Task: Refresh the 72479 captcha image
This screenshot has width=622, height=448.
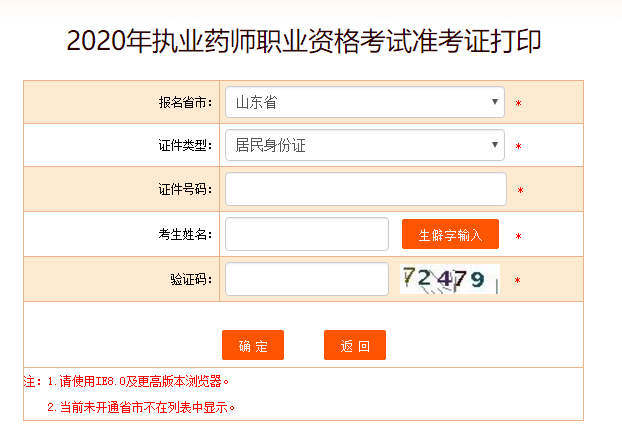Action: coord(449,279)
